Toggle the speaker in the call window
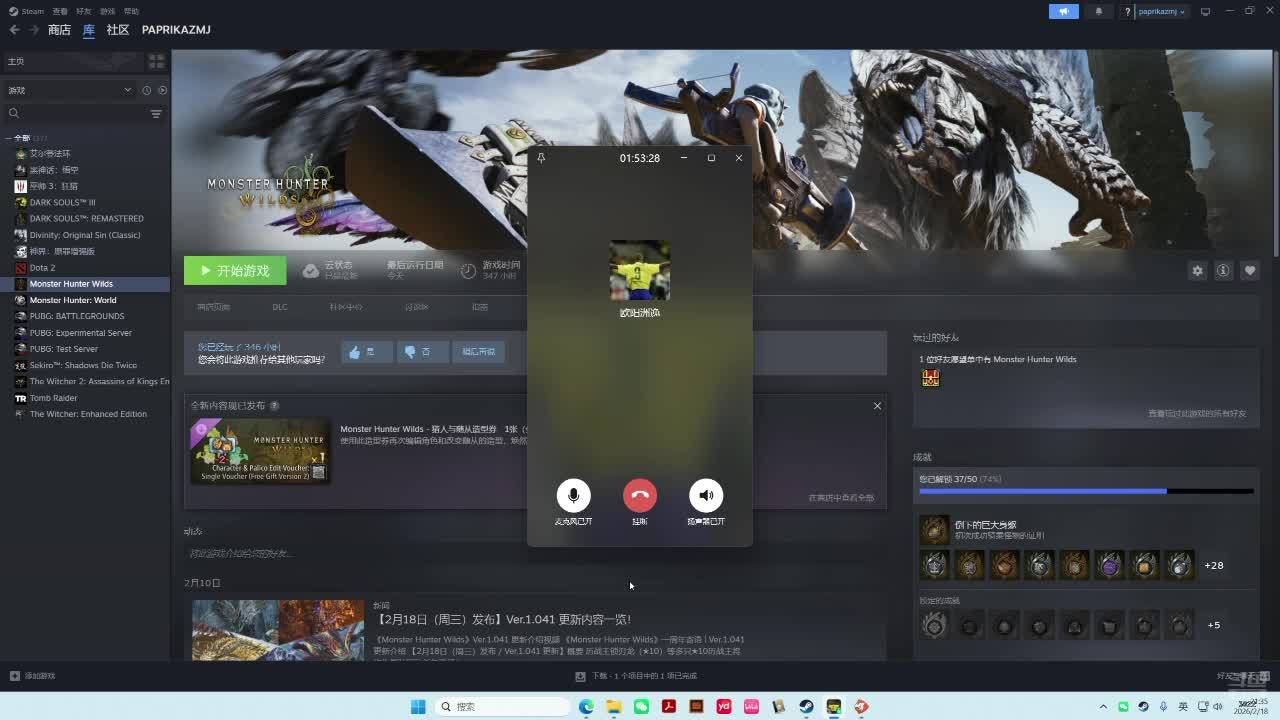This screenshot has height=720, width=1280. tap(706, 495)
